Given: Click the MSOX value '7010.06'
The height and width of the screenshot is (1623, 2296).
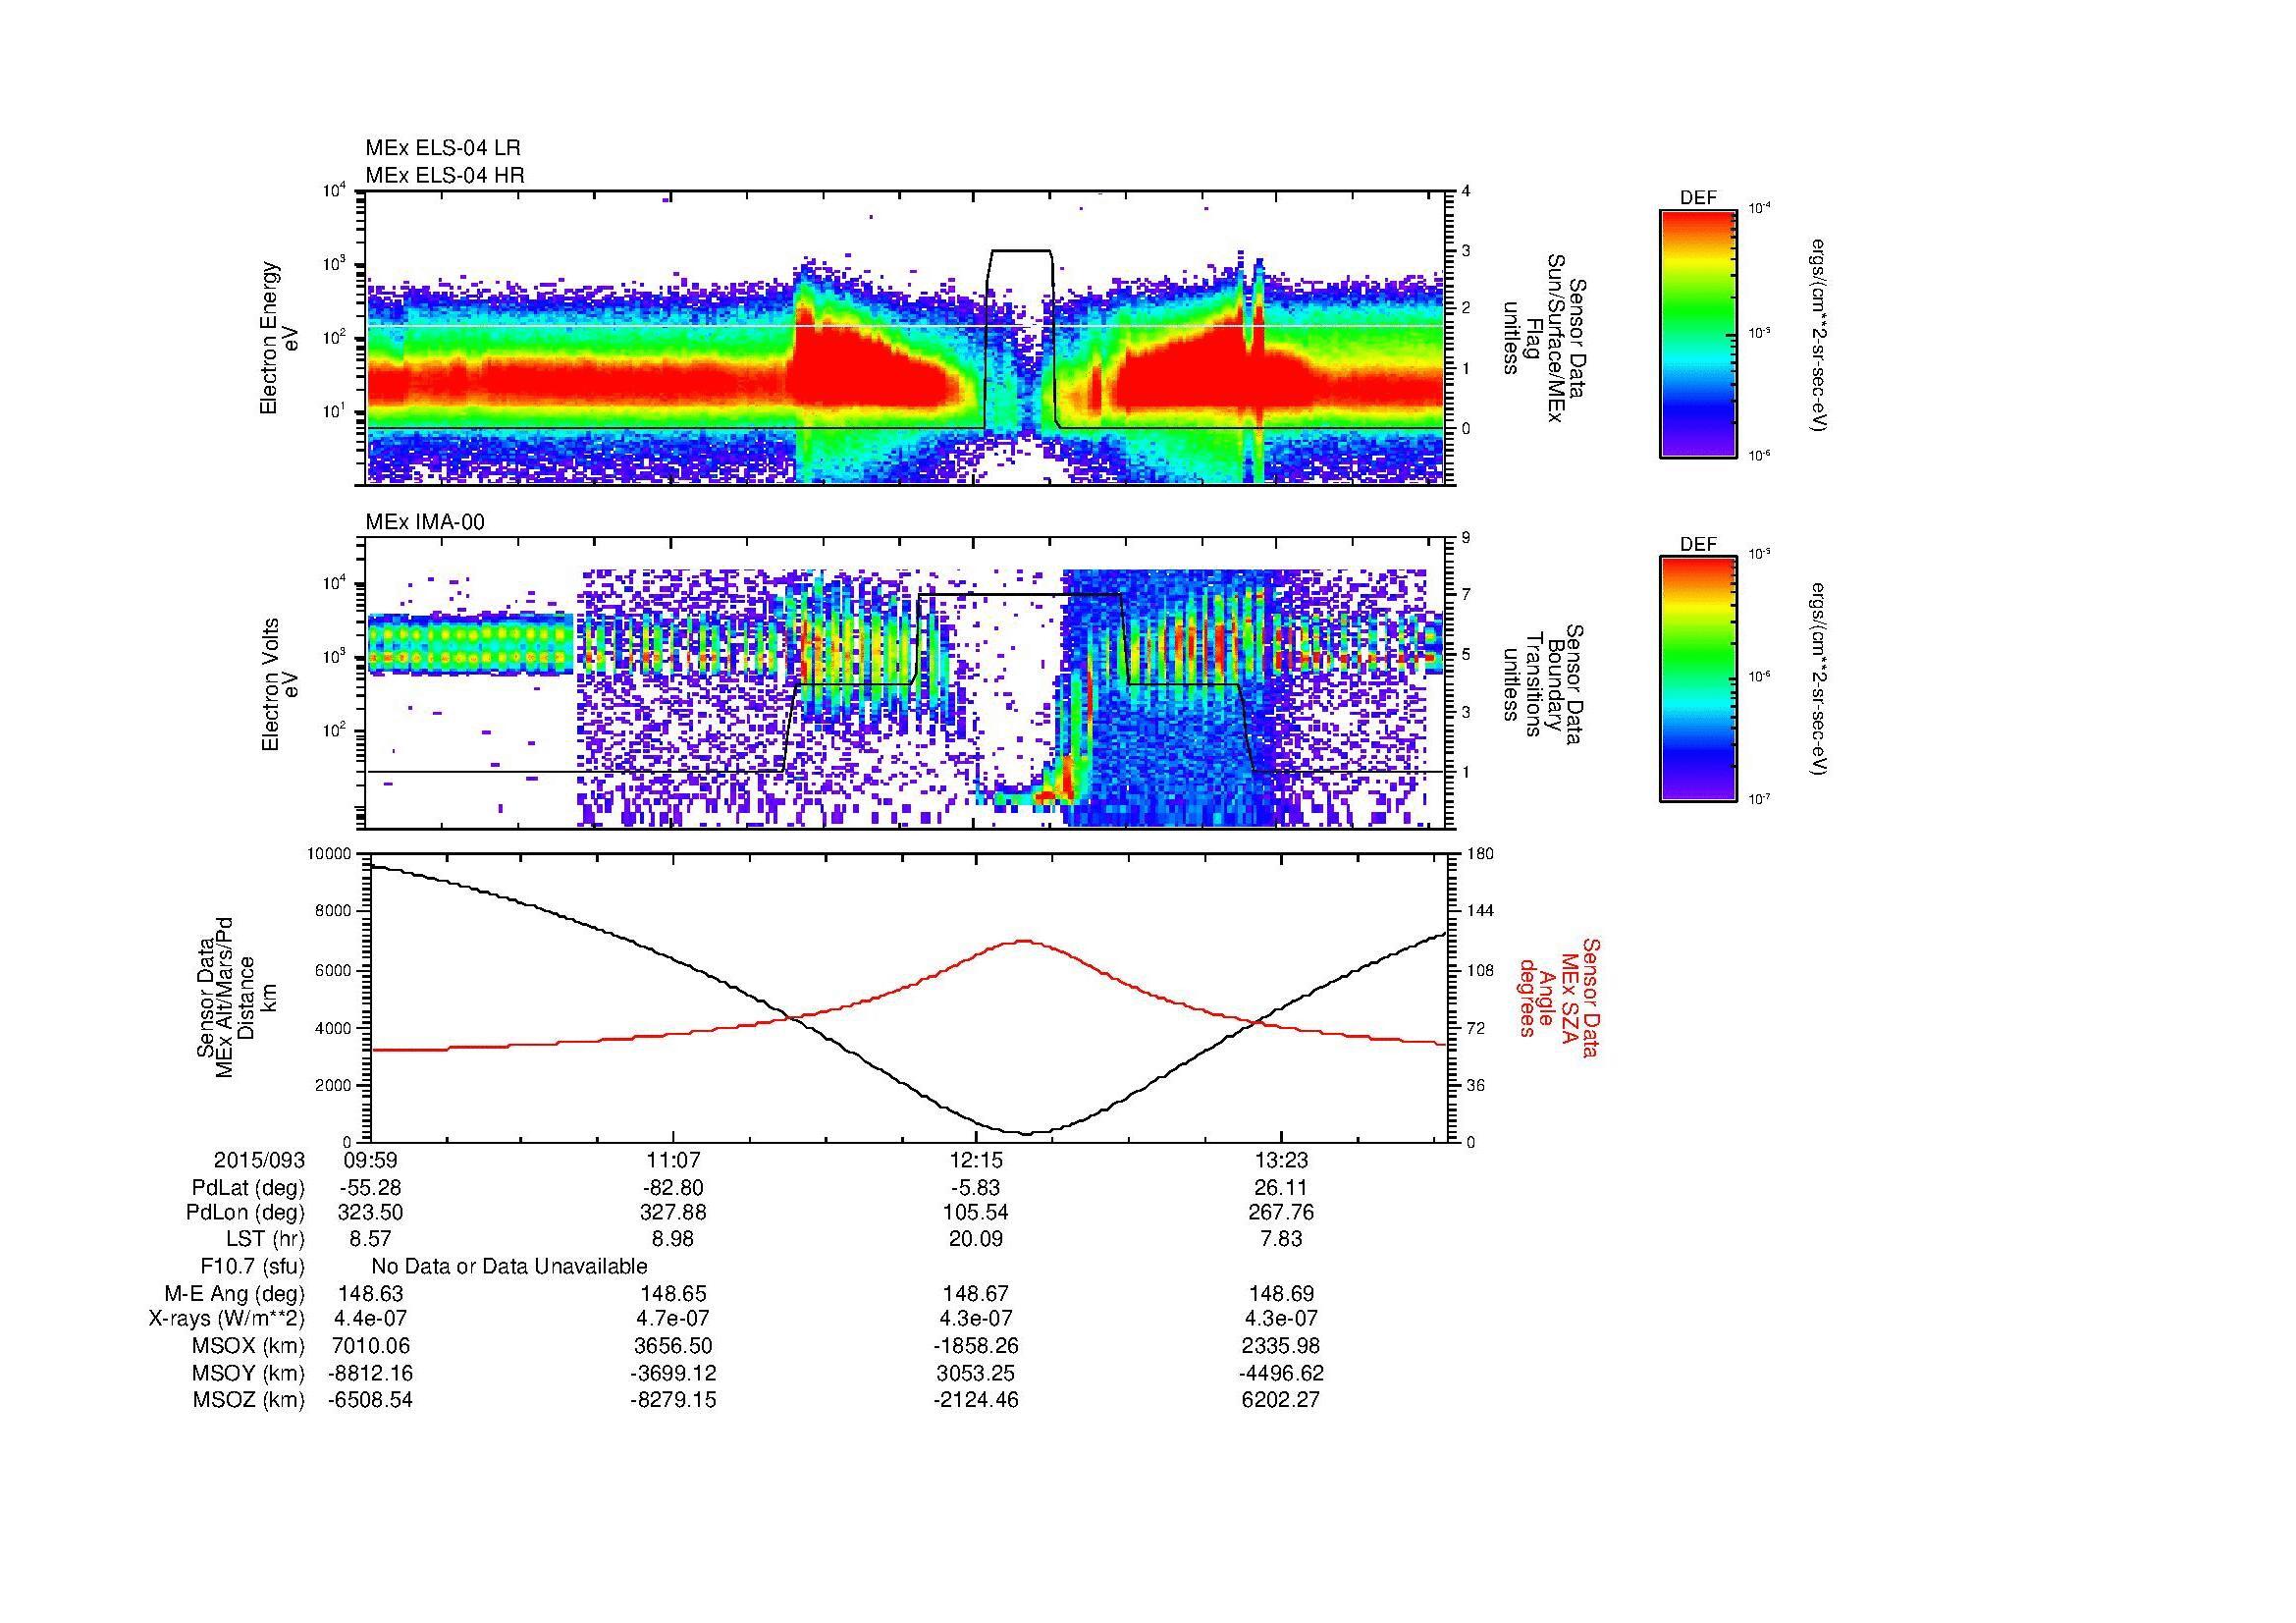Looking at the screenshot, I should coord(371,1346).
